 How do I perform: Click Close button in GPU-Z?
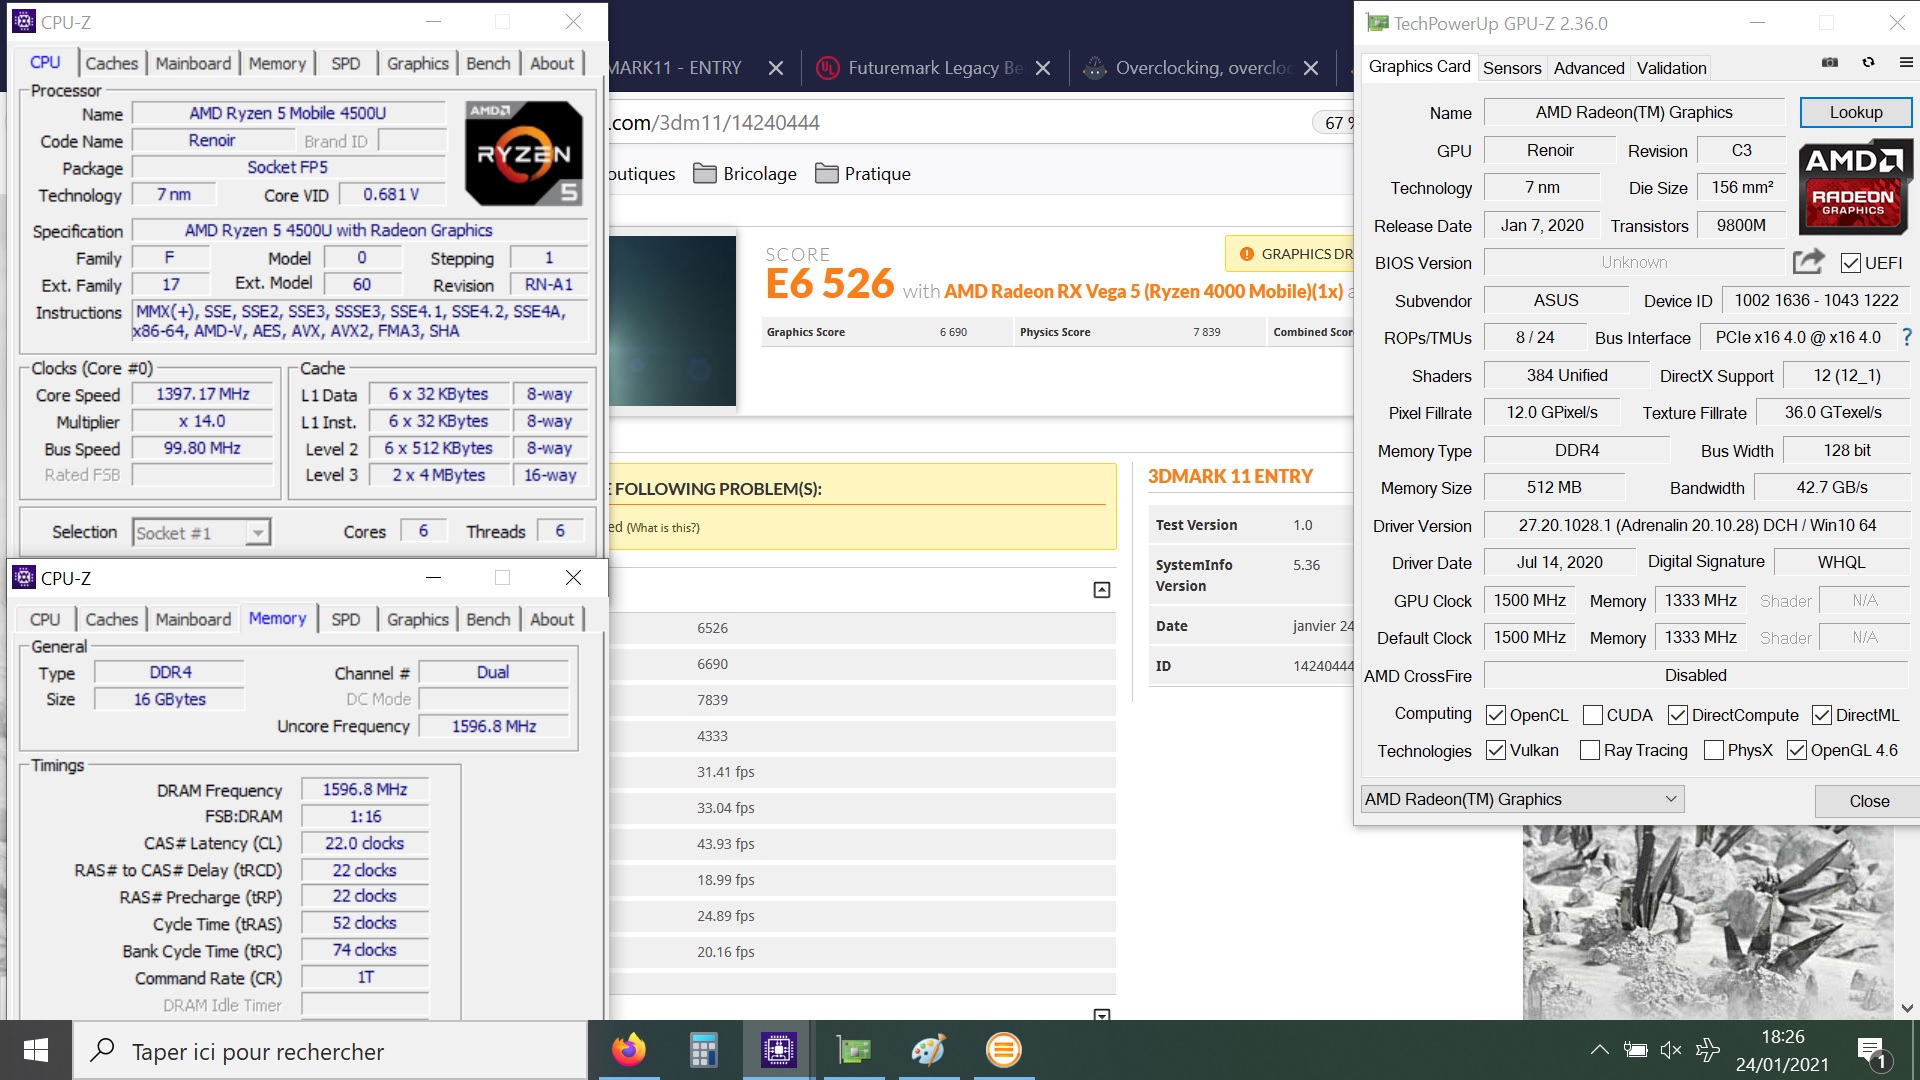[1869, 801]
